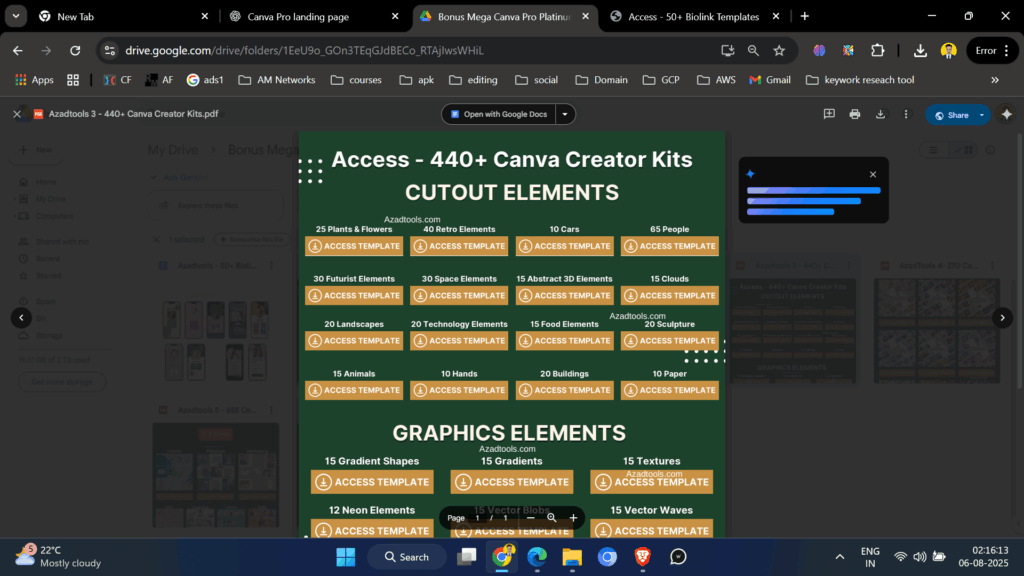This screenshot has width=1024, height=576.
Task: Open the editing bookmark folder
Action: pyautogui.click(x=475, y=80)
